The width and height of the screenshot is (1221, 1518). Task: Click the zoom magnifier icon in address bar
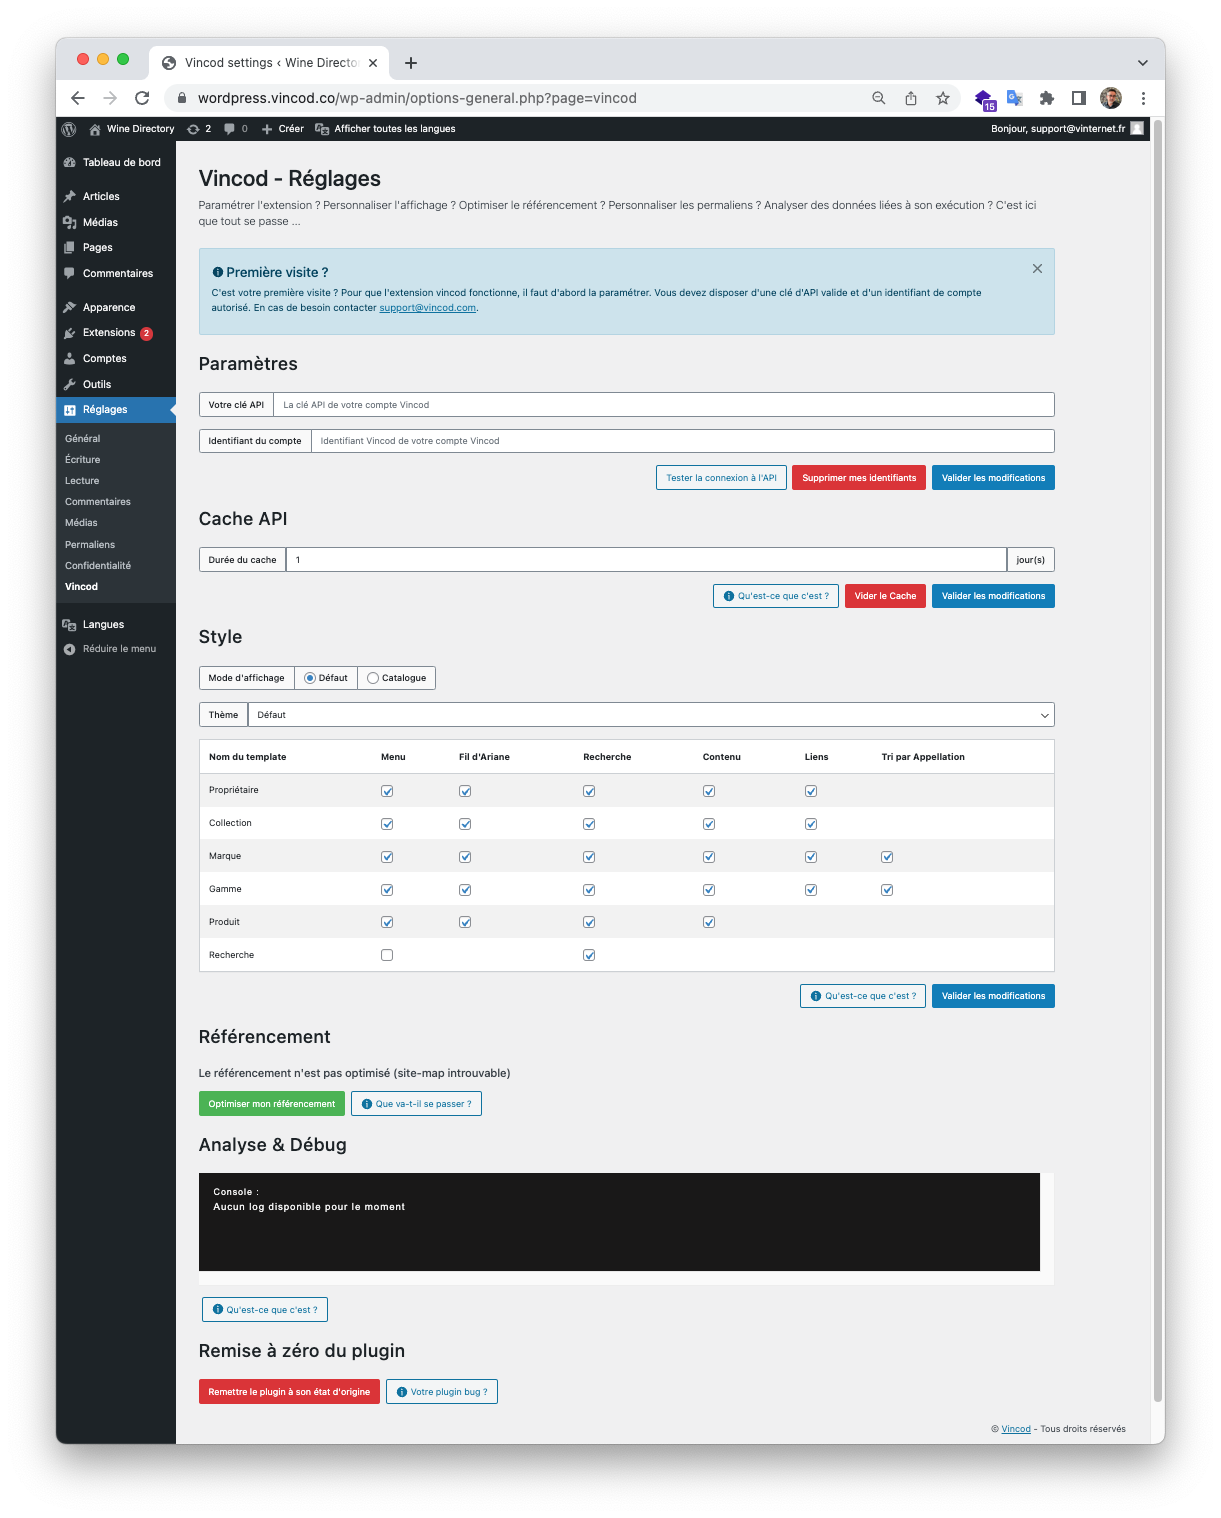click(x=879, y=98)
